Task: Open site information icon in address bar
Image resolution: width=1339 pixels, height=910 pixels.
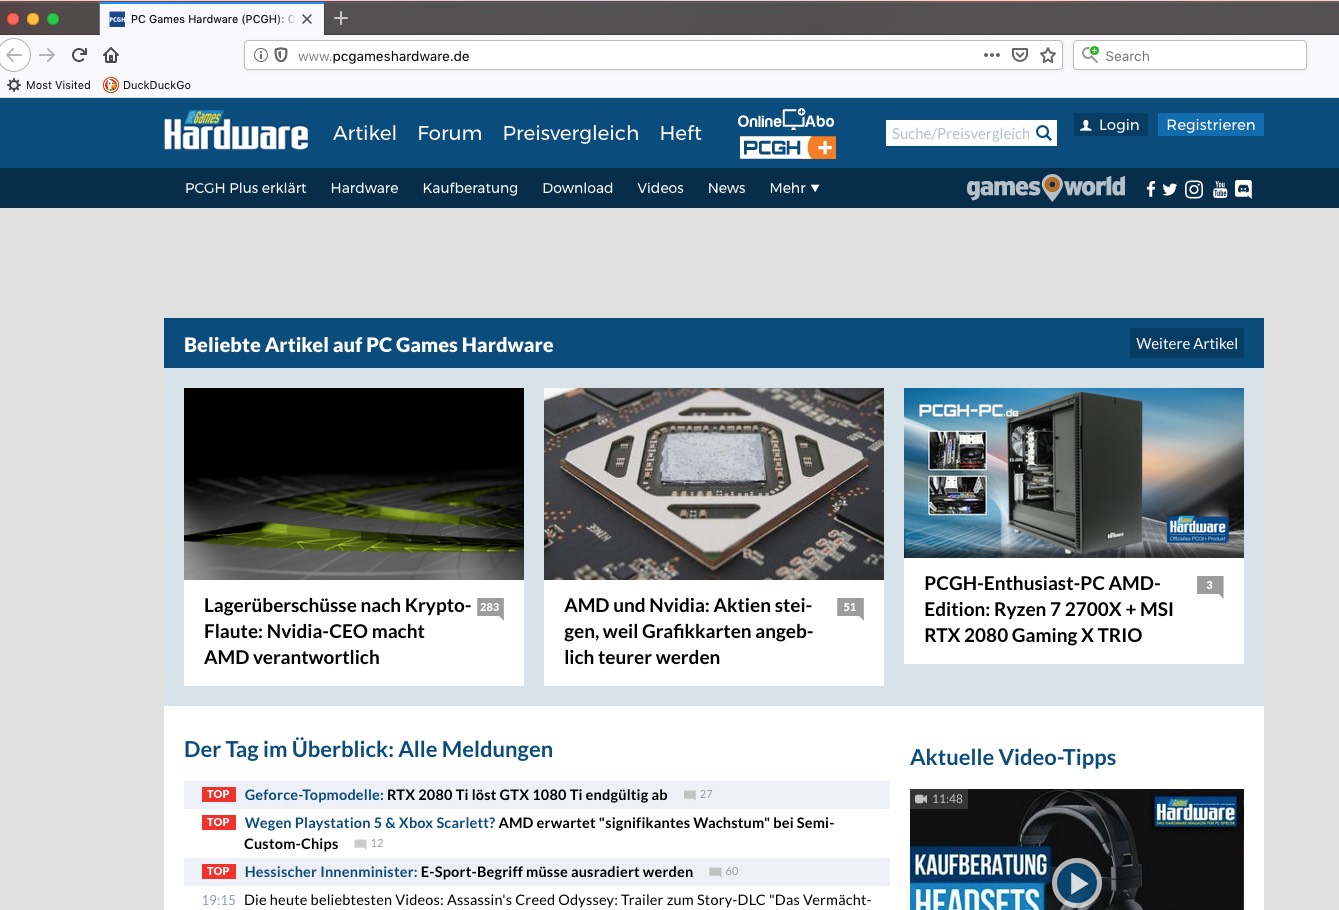Action: (261, 55)
